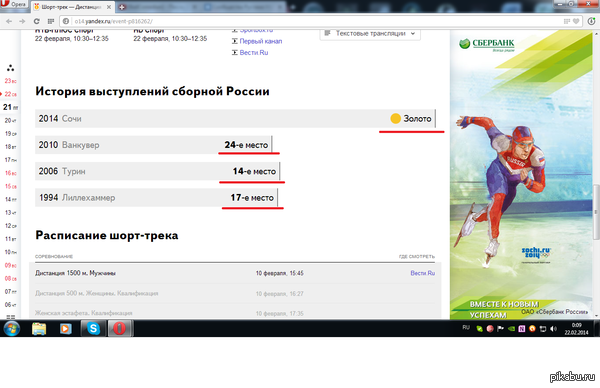Image resolution: width=600 pixels, height=388 pixels.
Task: Open the Первый канал link
Action: point(261,41)
